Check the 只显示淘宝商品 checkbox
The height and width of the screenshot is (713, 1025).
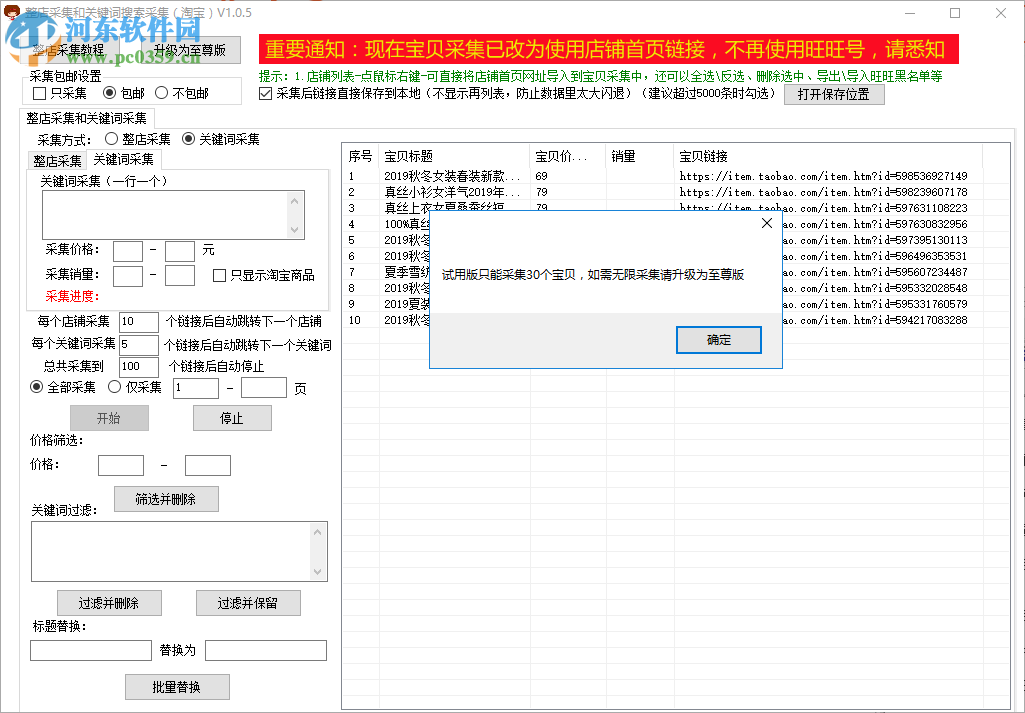218,275
